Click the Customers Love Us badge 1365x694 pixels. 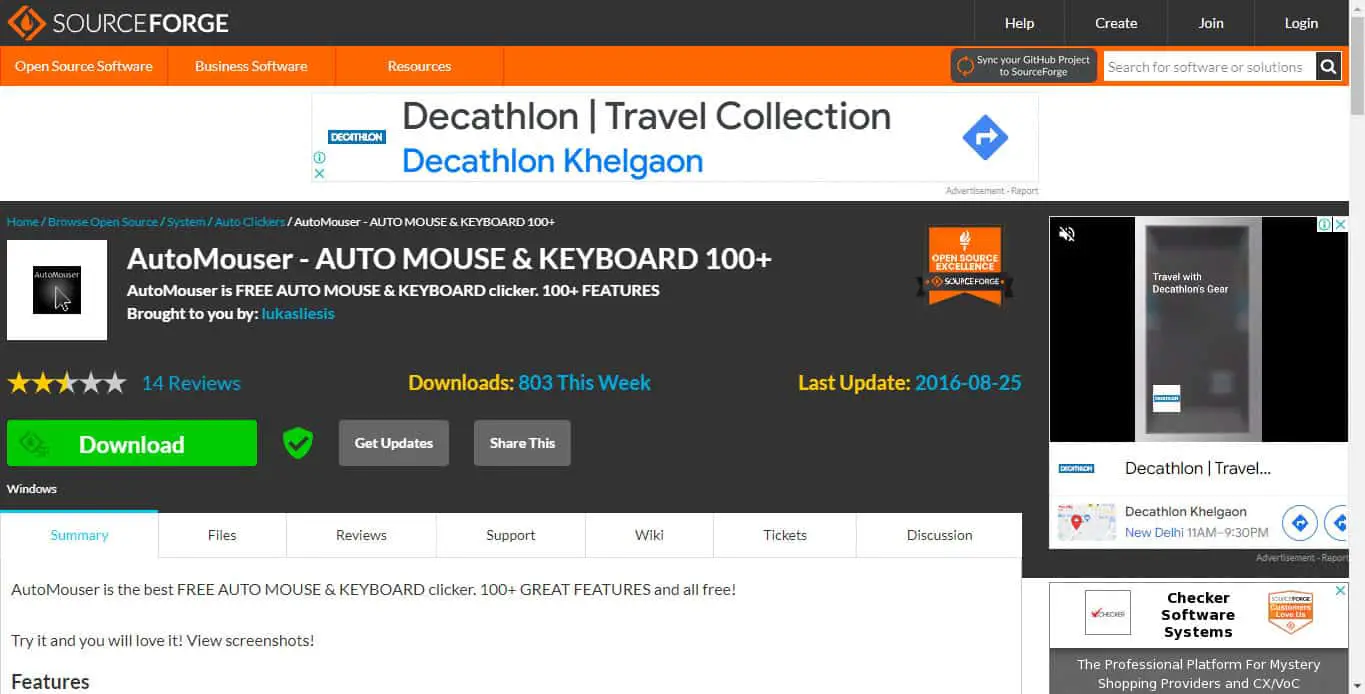click(1290, 612)
